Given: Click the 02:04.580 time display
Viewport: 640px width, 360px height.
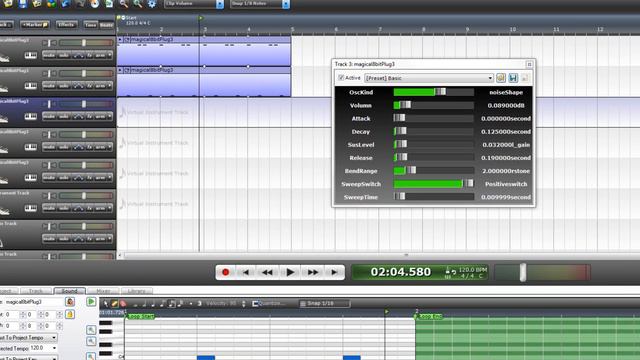Looking at the screenshot, I should pyautogui.click(x=400, y=272).
